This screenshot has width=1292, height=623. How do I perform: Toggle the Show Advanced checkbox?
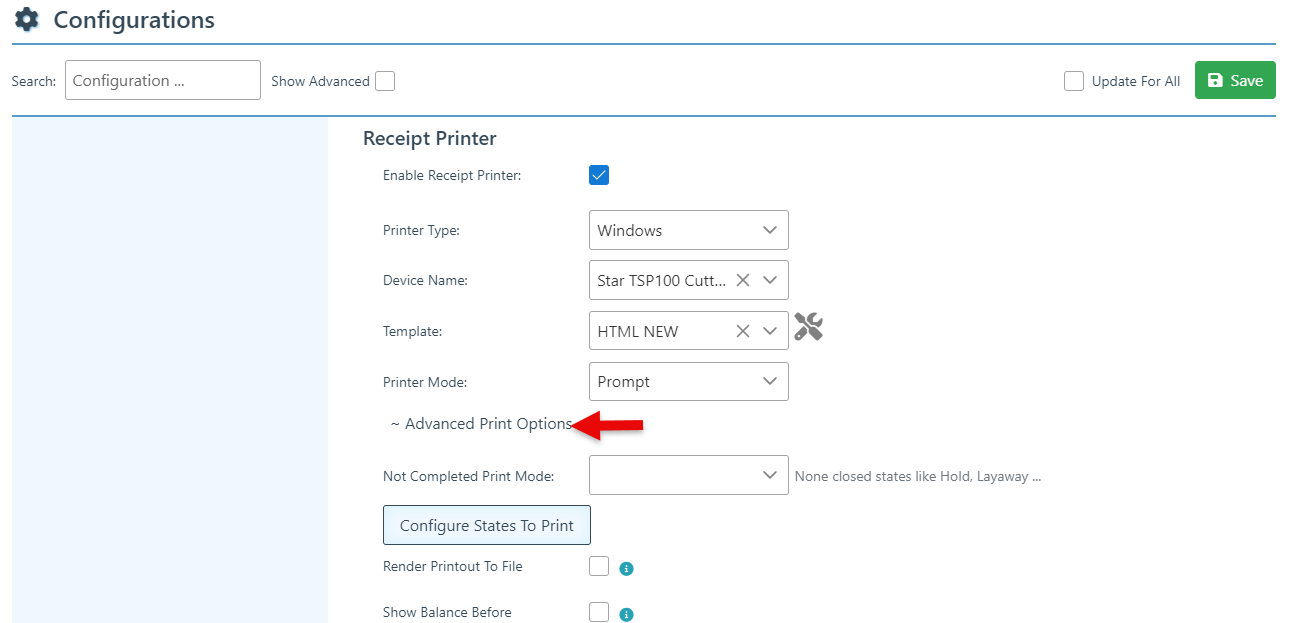(x=385, y=81)
